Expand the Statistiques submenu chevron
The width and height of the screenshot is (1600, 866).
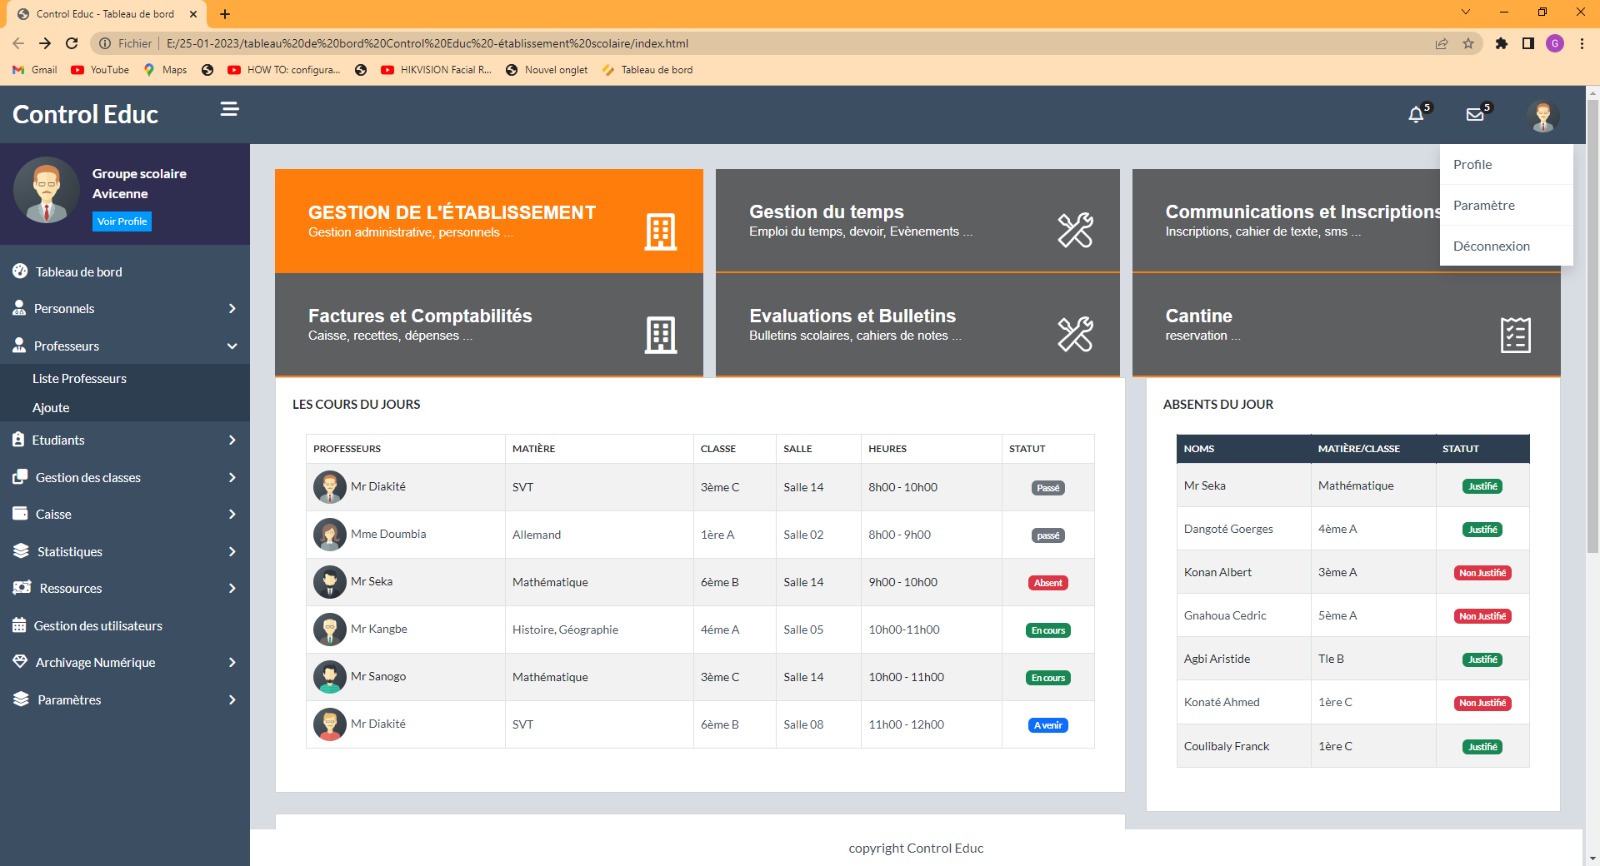pyautogui.click(x=232, y=551)
